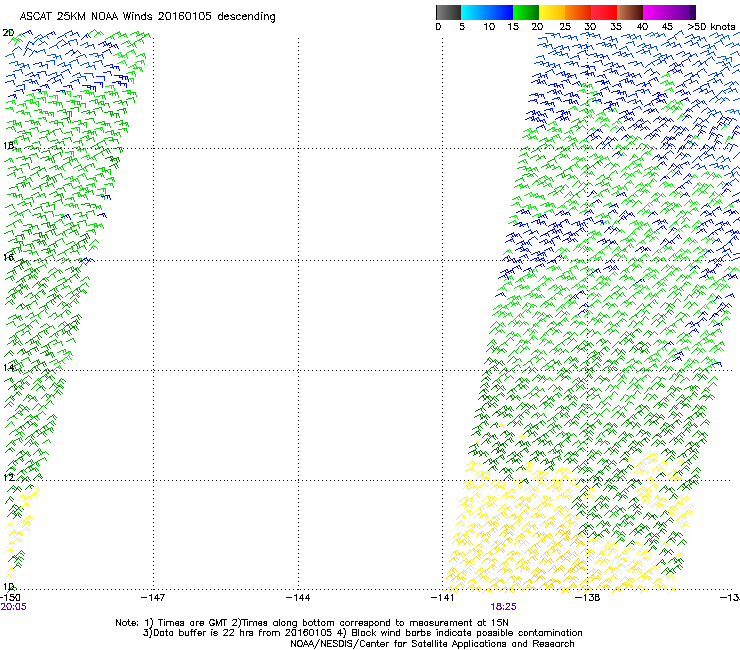The width and height of the screenshot is (740, 650).
Task: Click the longitude -138 axis label
Action: [588, 598]
